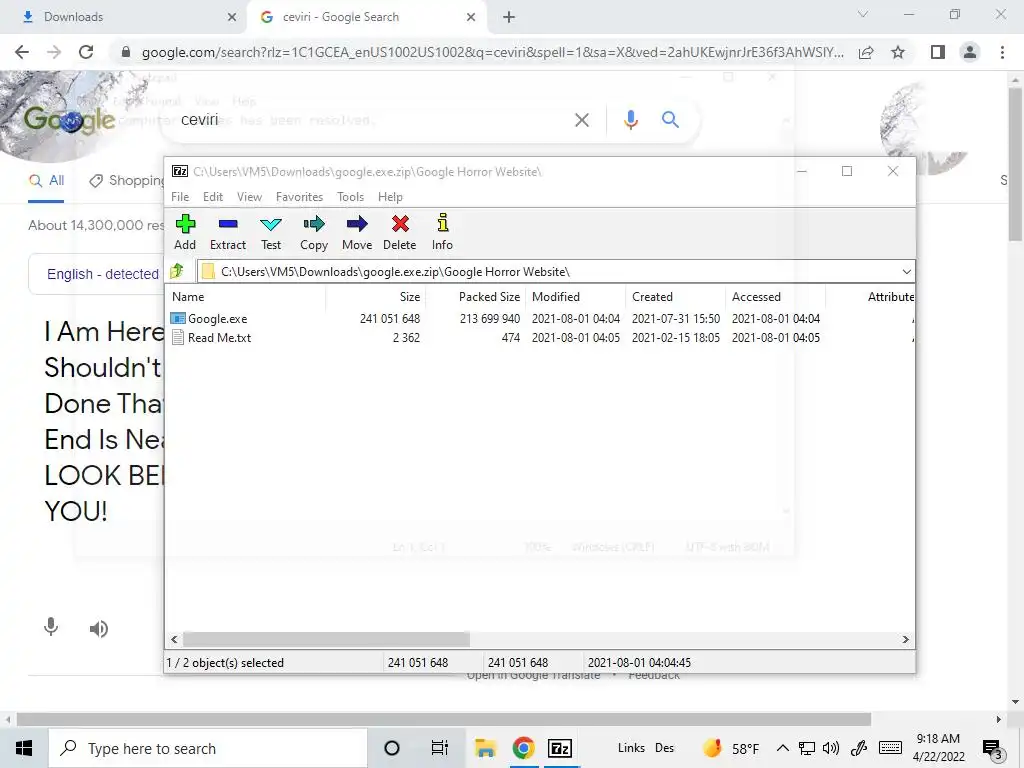Click the taskbar search box
The image size is (1024, 768).
pos(208,748)
